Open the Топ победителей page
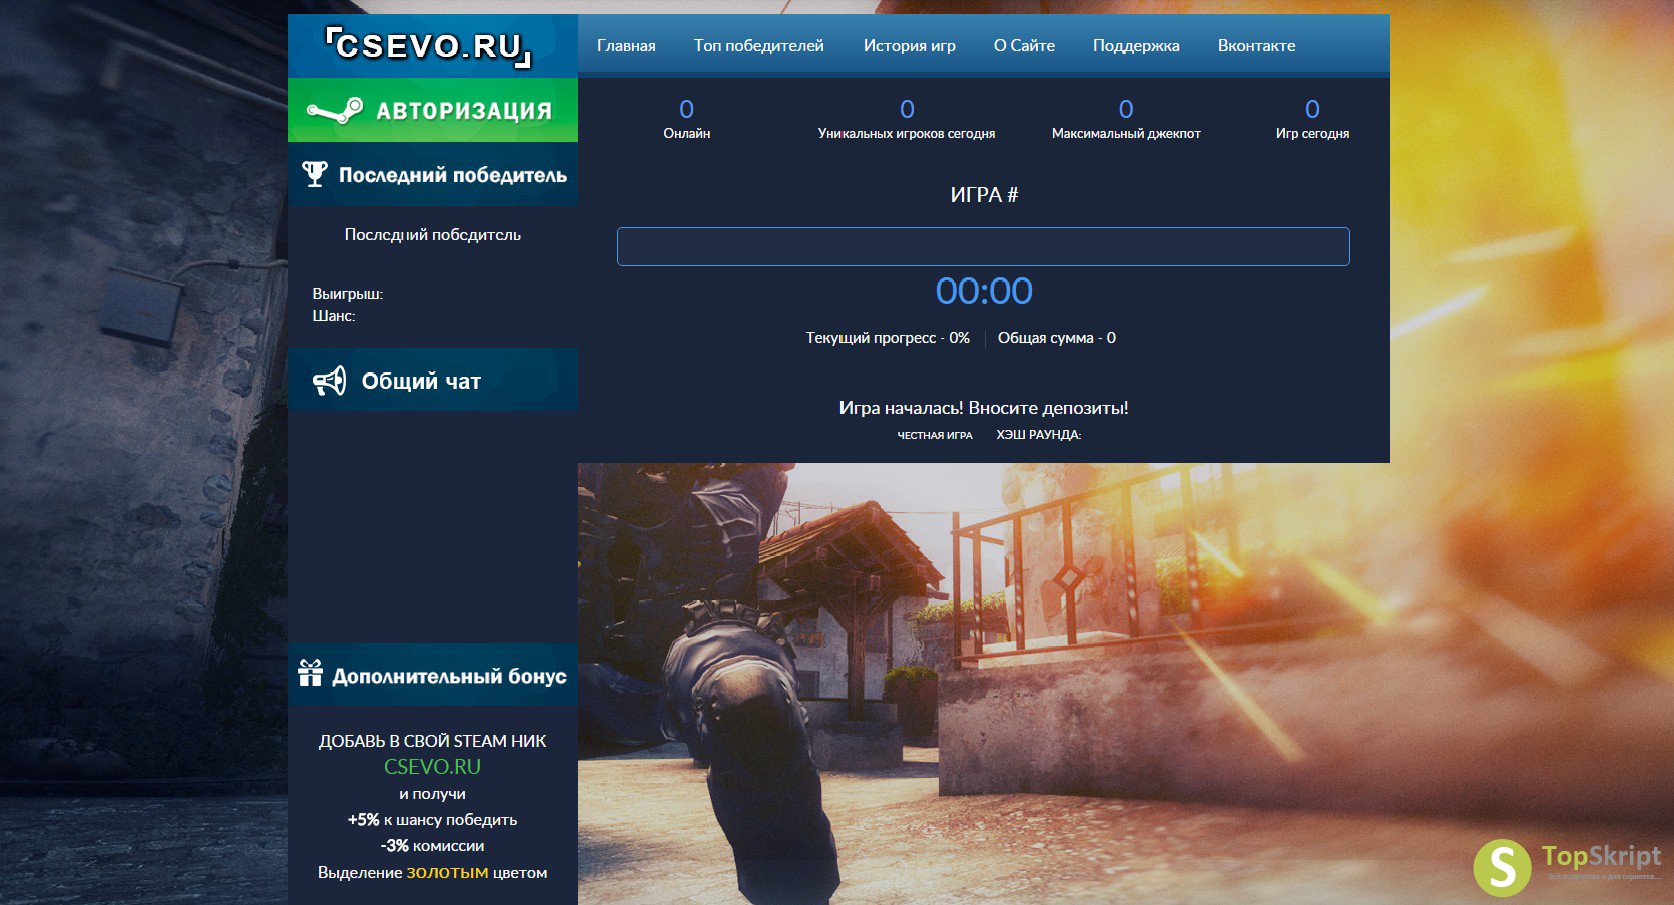 tap(759, 46)
